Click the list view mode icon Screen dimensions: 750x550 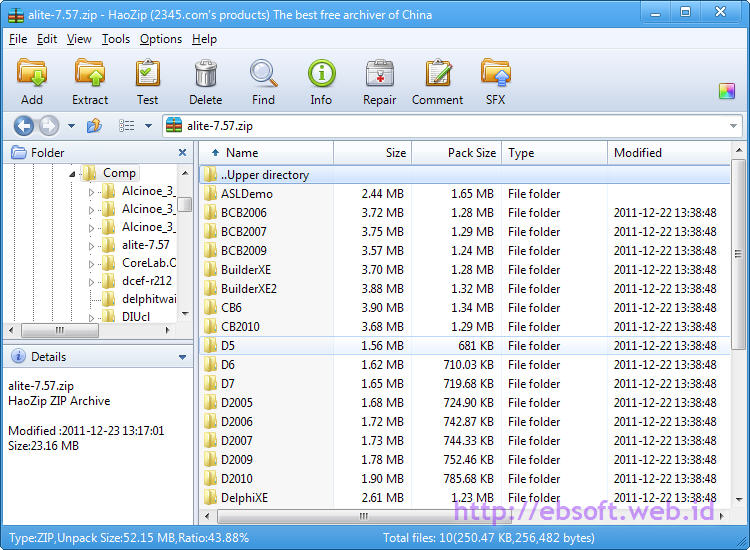click(x=126, y=126)
